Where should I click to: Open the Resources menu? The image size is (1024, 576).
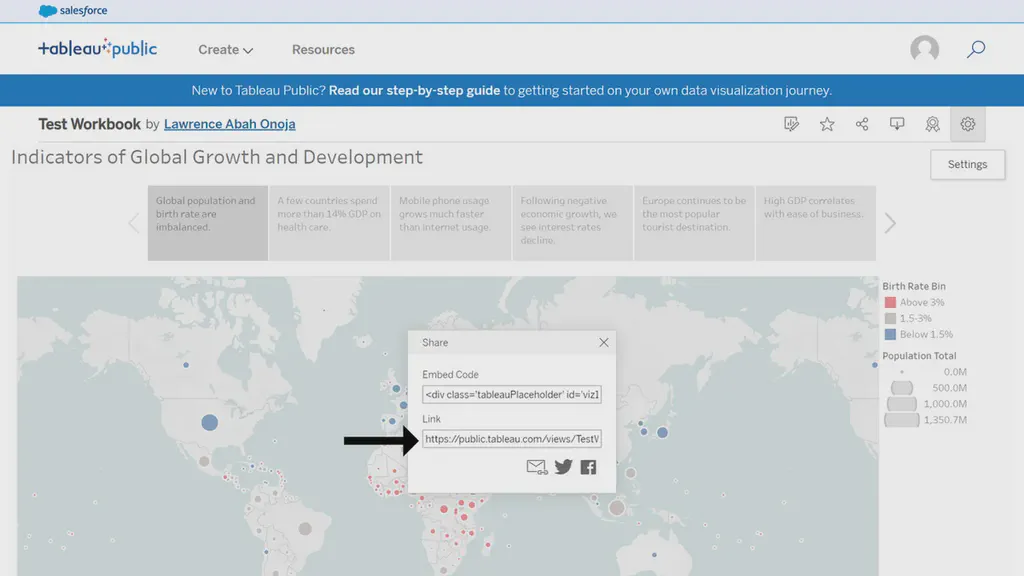pyautogui.click(x=322, y=49)
